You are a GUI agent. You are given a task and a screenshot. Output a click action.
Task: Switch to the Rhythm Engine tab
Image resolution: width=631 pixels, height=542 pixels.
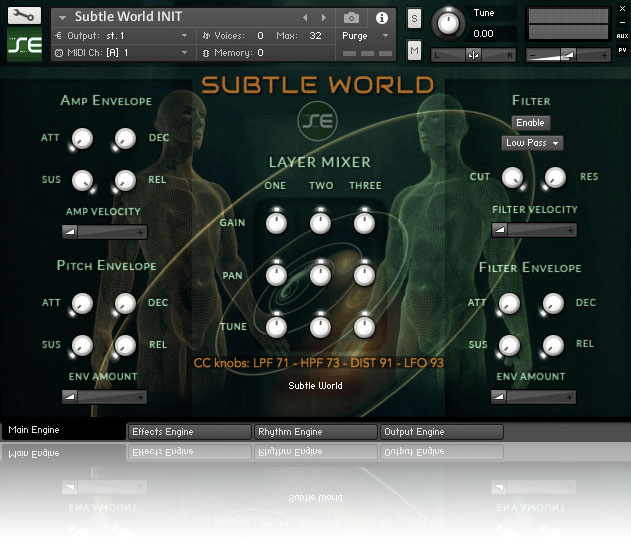tap(315, 432)
